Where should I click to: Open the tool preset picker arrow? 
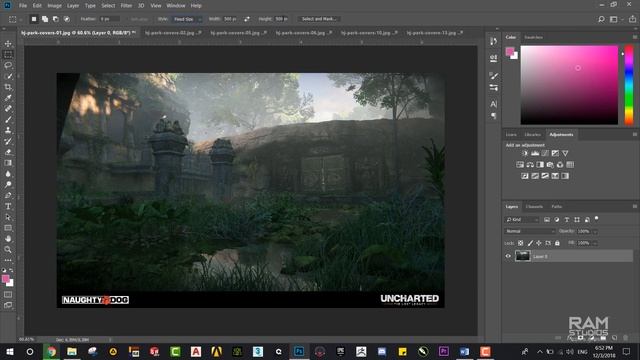tap(21, 19)
